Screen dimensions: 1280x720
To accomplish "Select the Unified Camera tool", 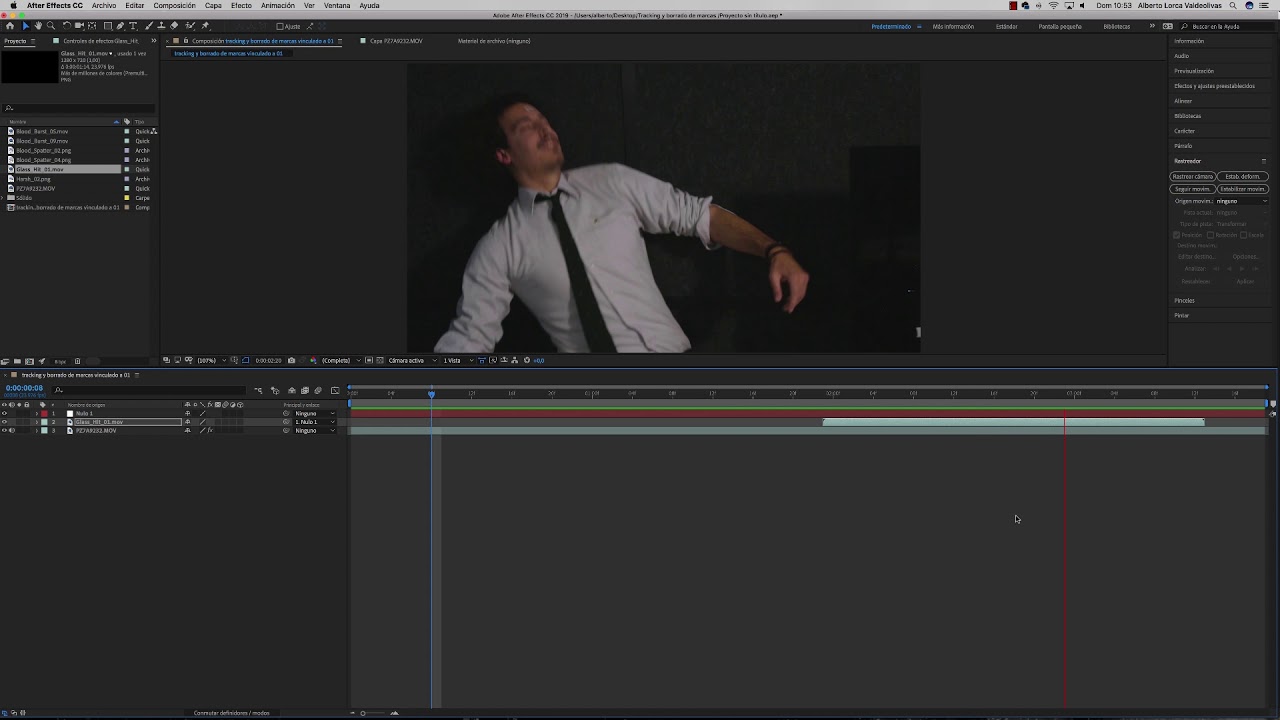I will [x=79, y=26].
